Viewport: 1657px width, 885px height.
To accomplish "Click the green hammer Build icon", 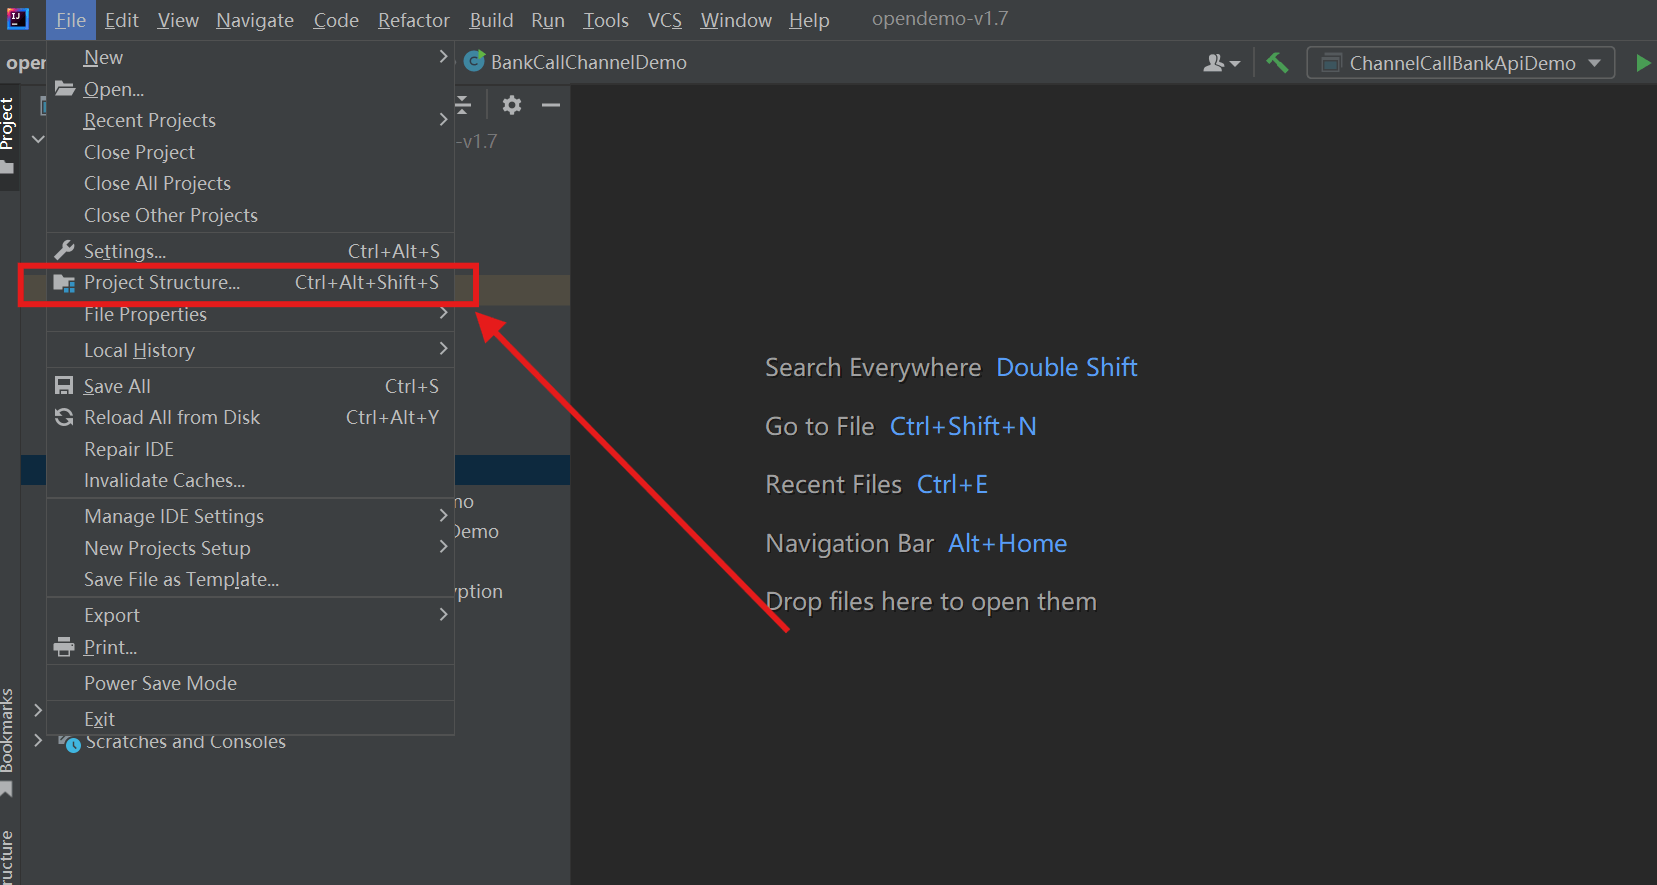I will [x=1277, y=62].
